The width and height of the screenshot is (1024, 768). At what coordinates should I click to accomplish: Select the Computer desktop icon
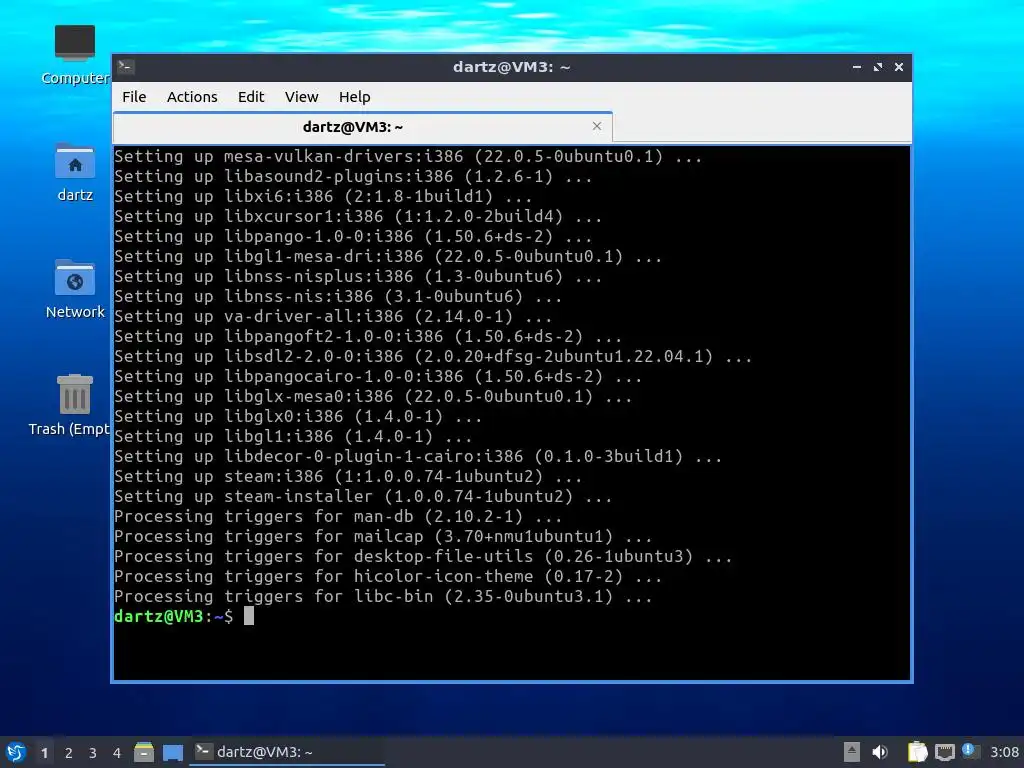(x=75, y=55)
